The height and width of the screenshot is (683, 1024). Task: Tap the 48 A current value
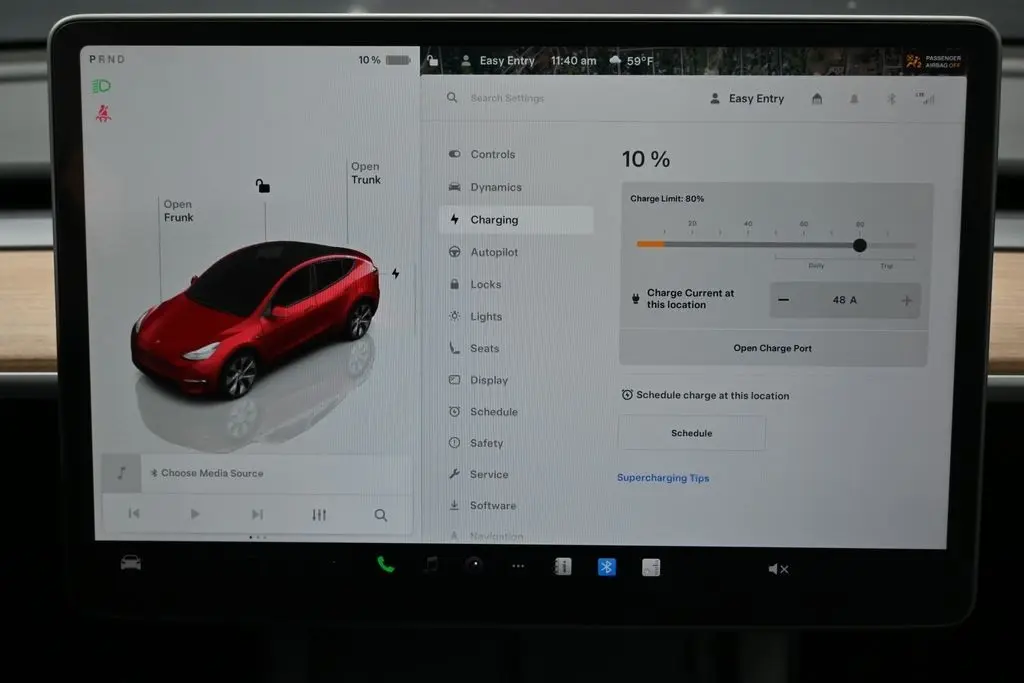tap(844, 300)
